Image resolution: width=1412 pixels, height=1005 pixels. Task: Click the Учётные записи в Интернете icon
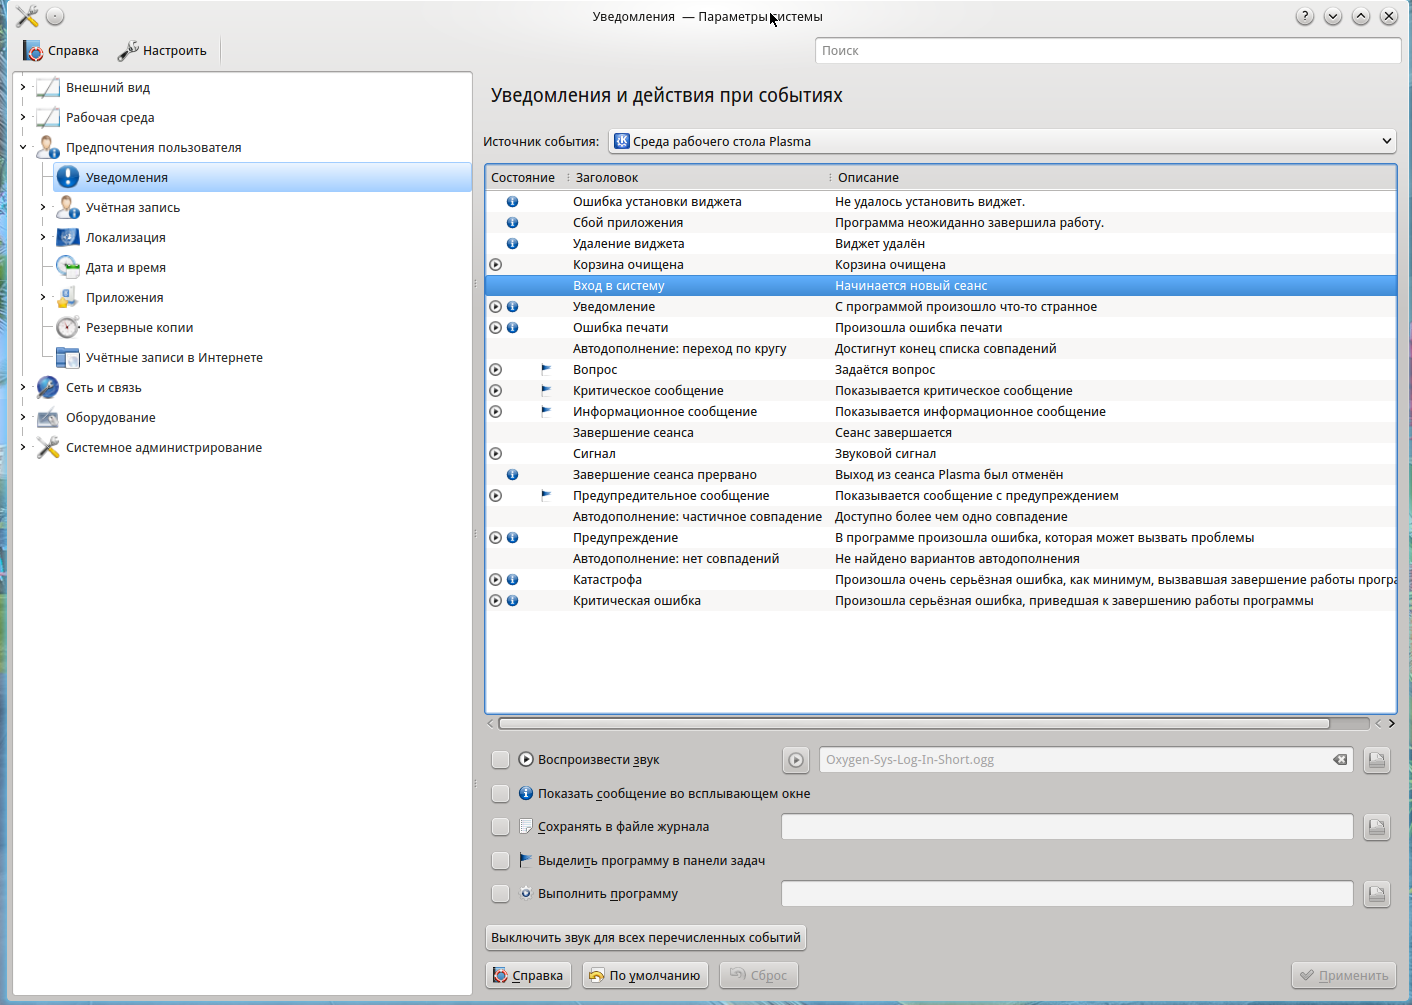[x=68, y=358]
